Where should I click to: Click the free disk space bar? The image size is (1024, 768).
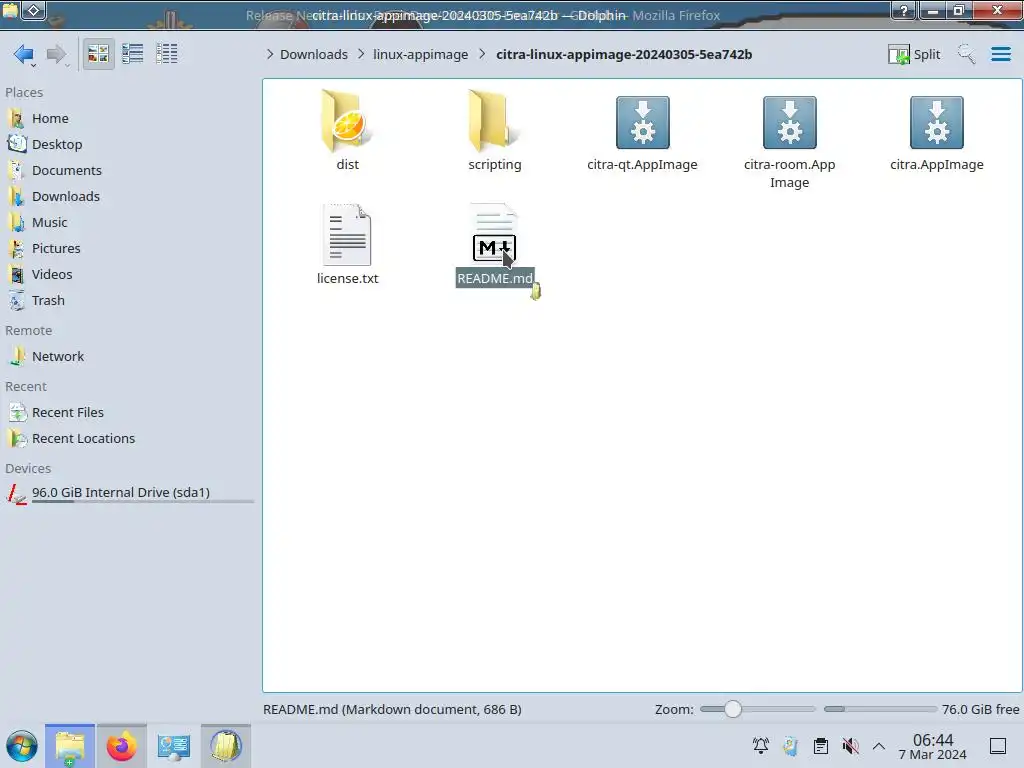880,709
